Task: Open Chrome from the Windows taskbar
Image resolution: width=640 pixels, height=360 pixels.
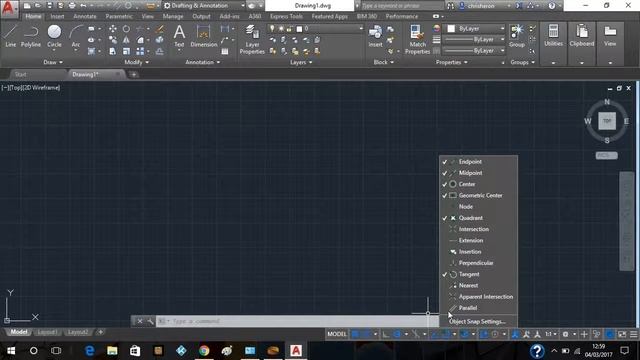Action: (x=204, y=351)
